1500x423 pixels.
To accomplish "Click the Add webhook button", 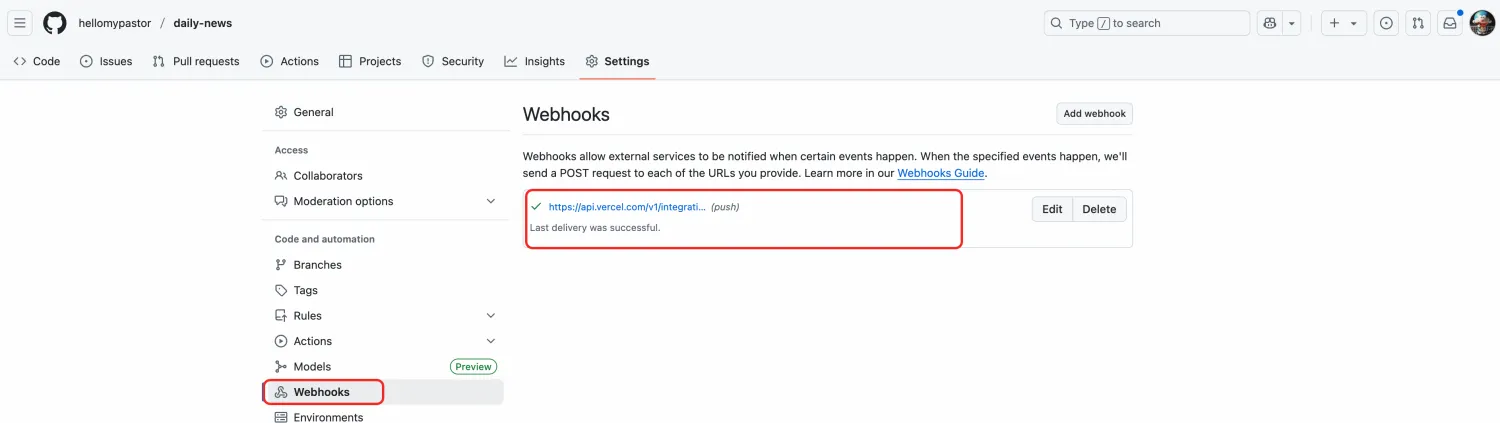I will [1095, 114].
